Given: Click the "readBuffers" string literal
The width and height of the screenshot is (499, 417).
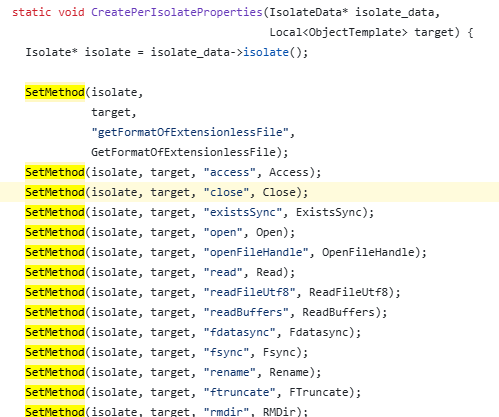Looking at the screenshot, I should pyautogui.click(x=246, y=312).
